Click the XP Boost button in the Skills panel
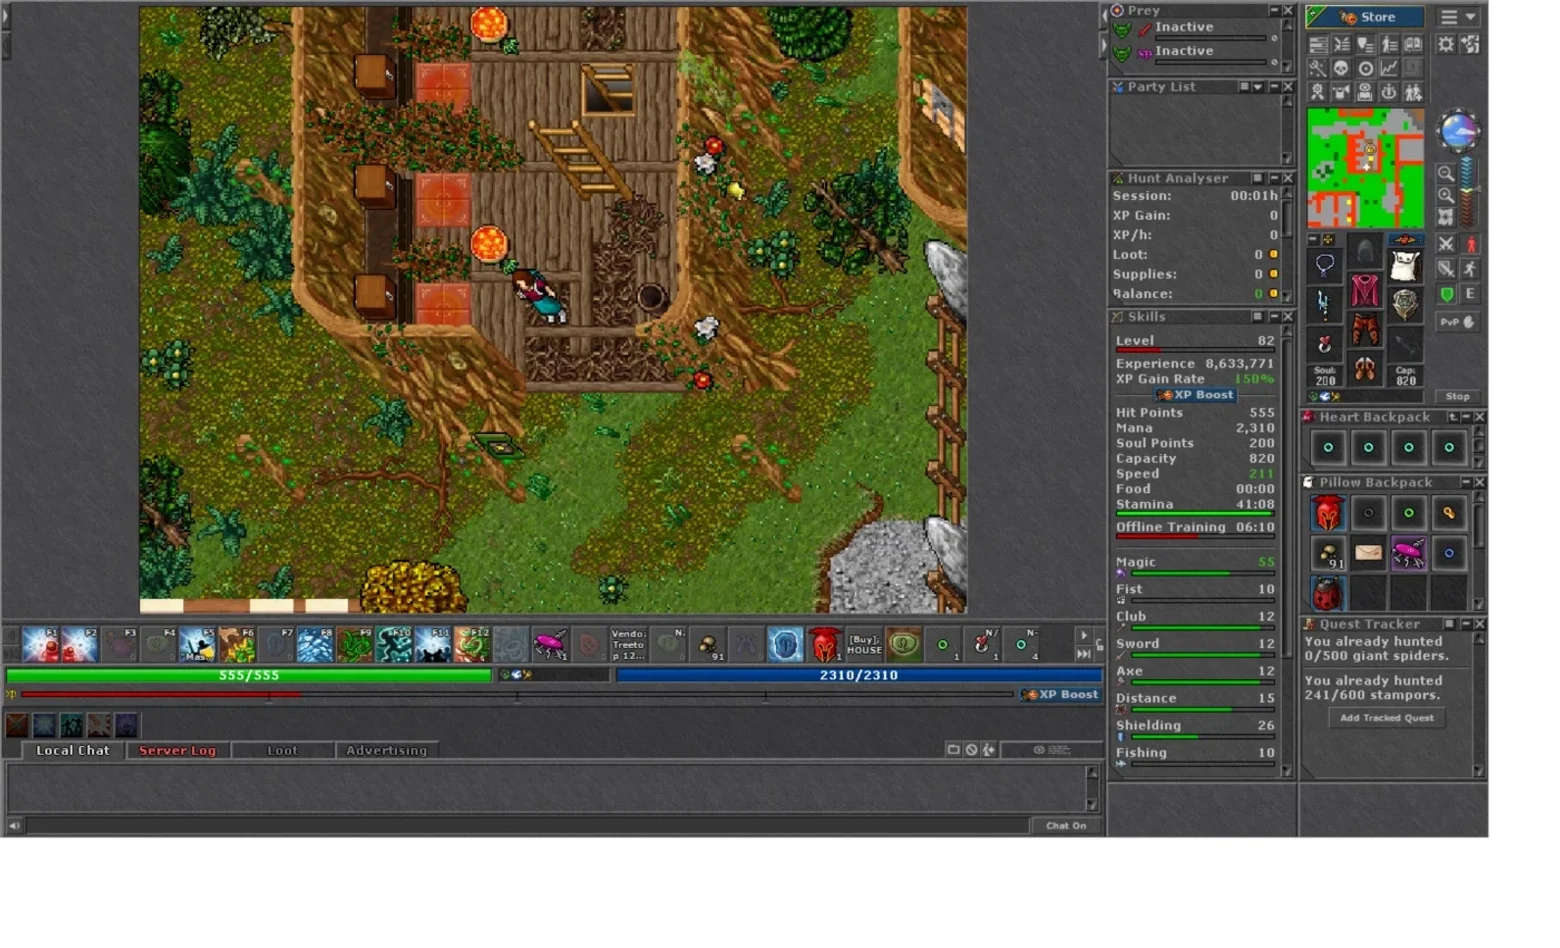The width and height of the screenshot is (1560, 948). coord(1195,395)
